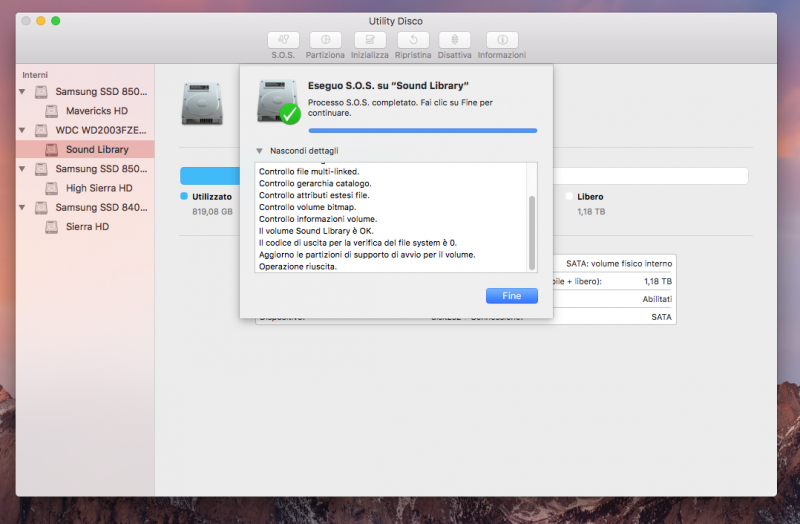
Task: Click 'Controllo informazioni volume.' log line
Action: 318,219
